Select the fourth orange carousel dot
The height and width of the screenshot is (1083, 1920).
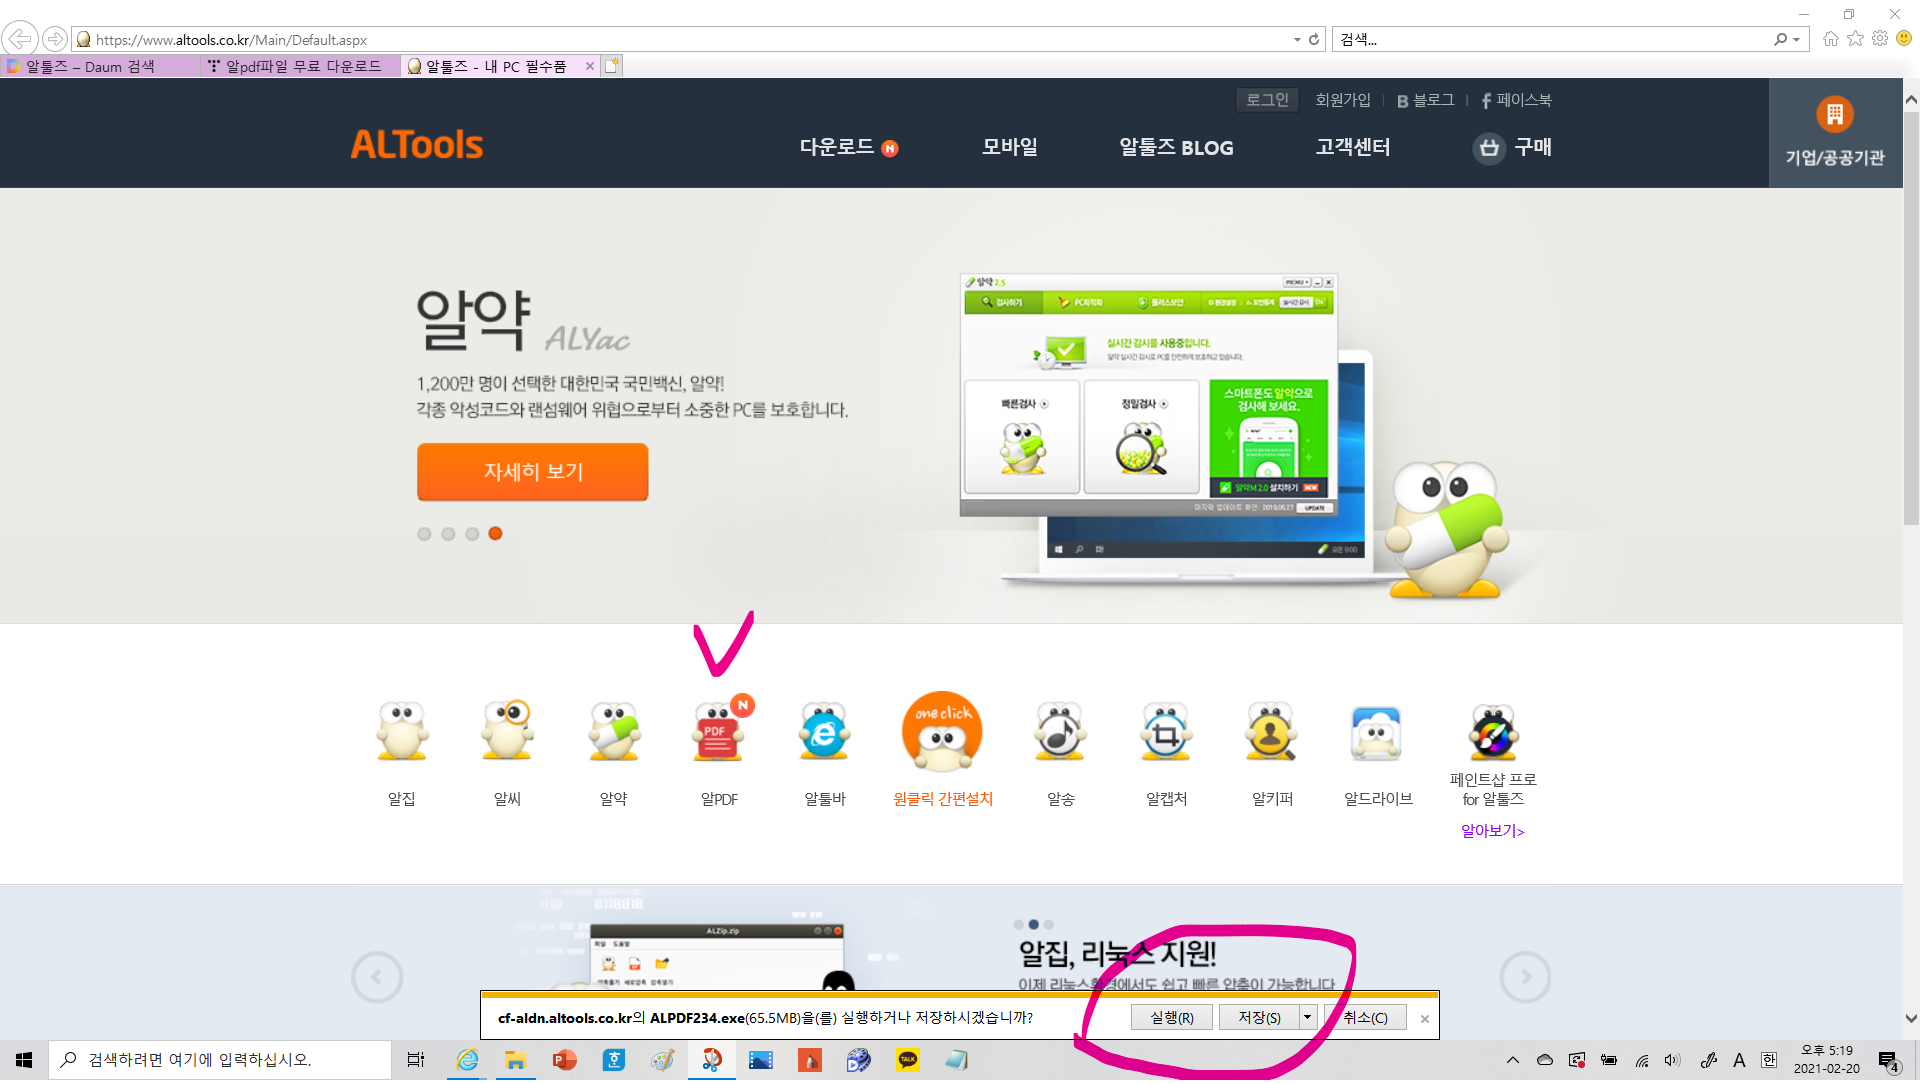point(495,534)
